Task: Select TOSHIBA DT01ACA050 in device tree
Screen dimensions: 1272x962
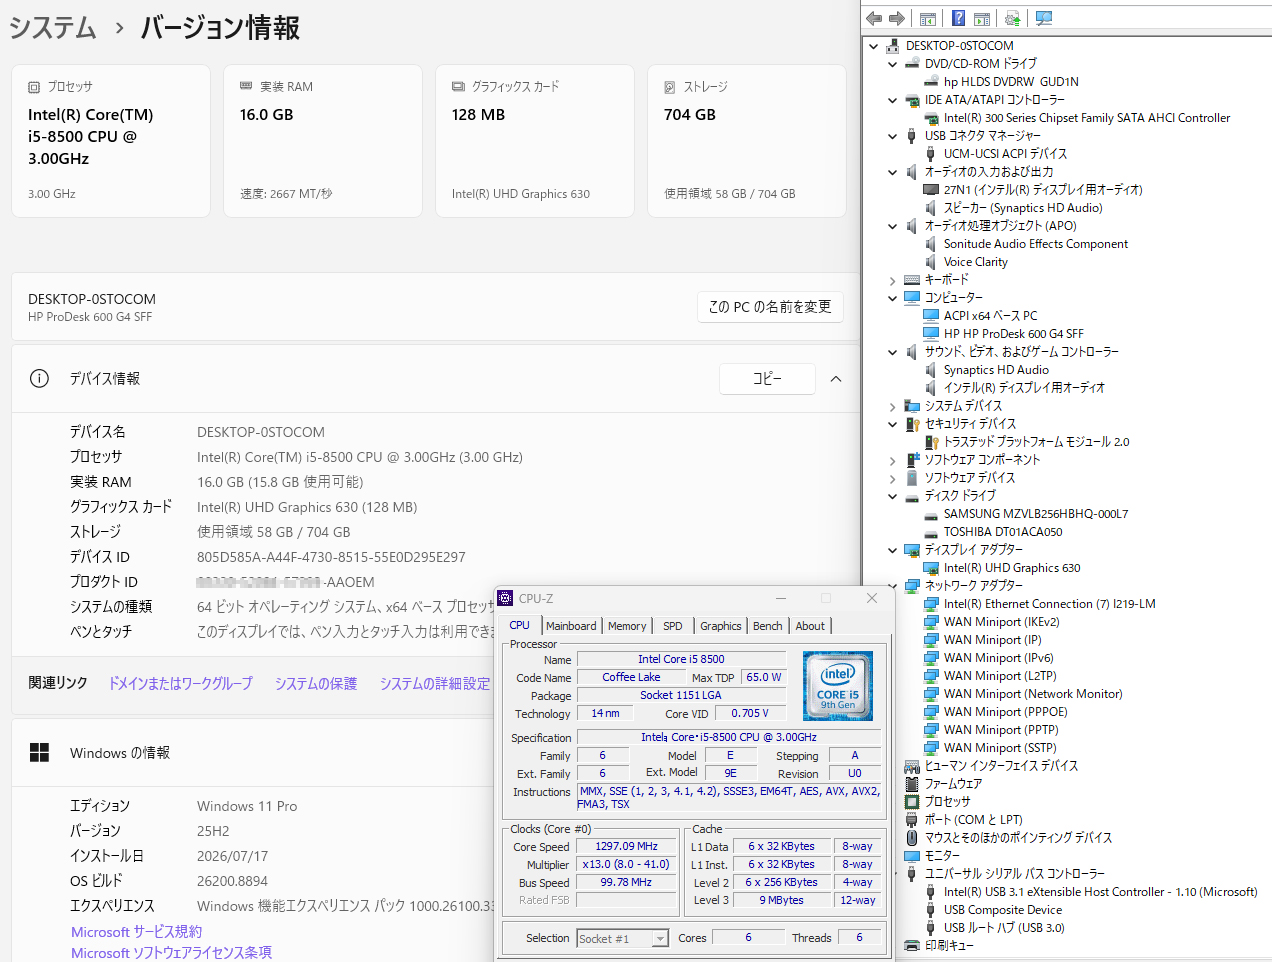Action: tap(1003, 532)
